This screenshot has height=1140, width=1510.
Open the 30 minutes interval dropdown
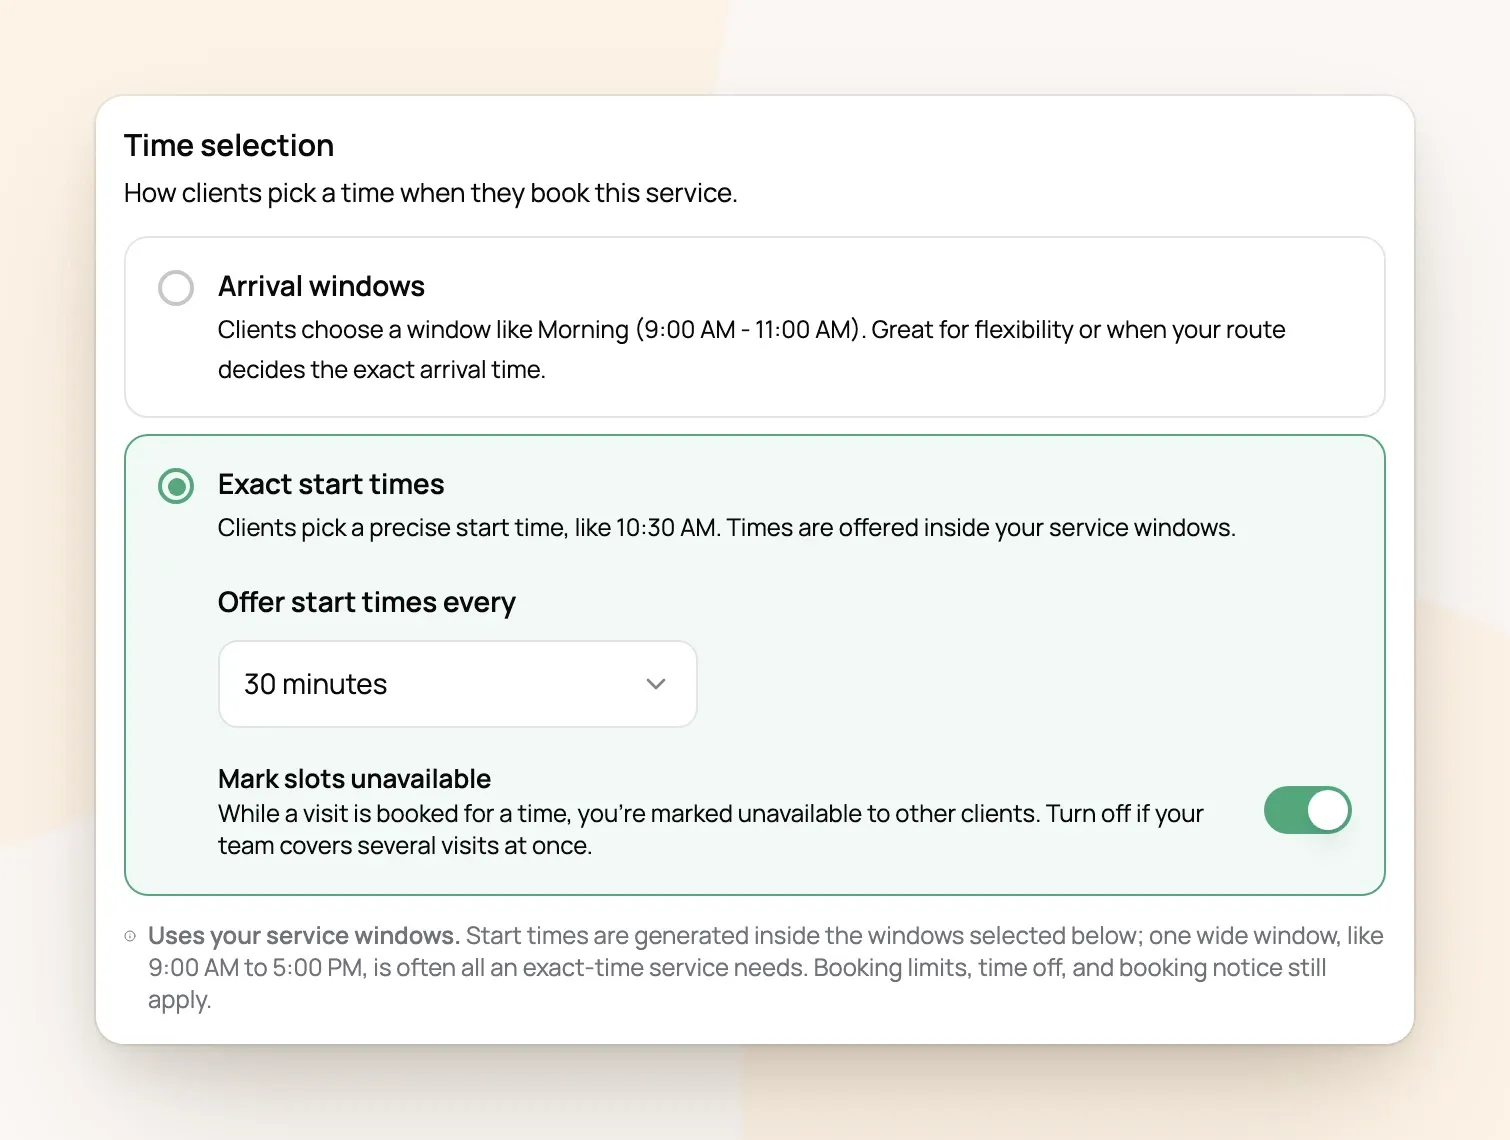tap(457, 684)
